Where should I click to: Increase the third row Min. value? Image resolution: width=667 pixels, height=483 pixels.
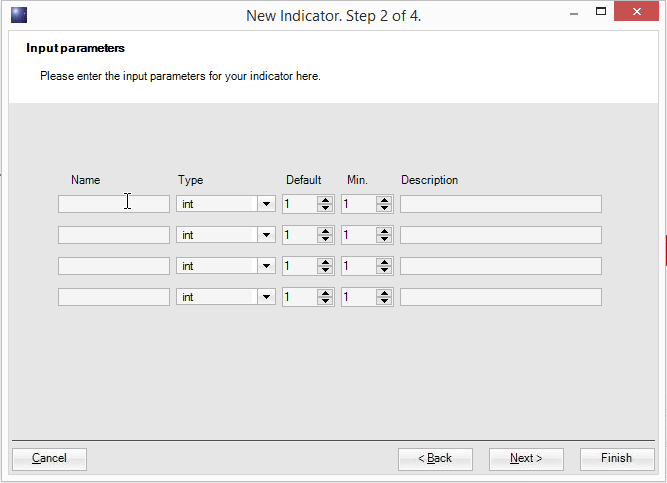385,262
